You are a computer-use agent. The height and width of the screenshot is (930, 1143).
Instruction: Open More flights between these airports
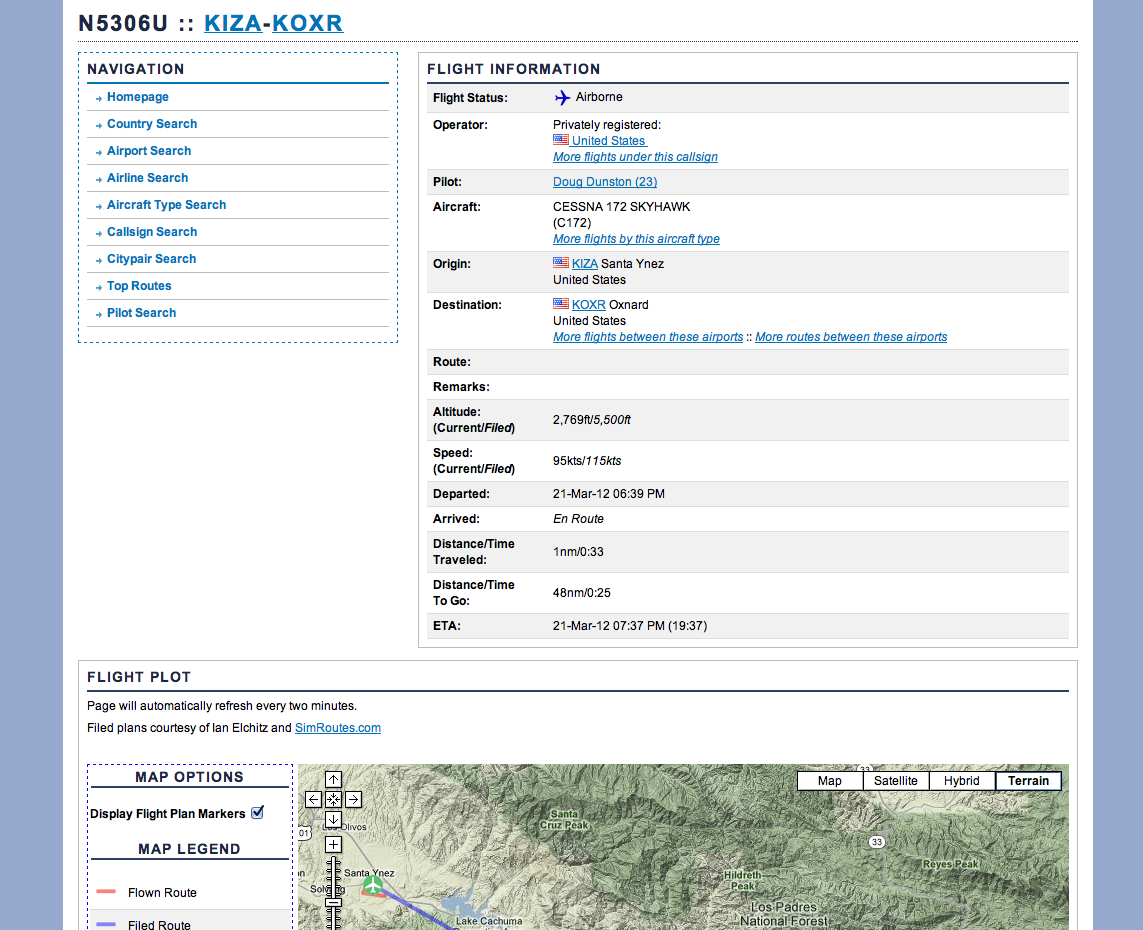click(648, 337)
